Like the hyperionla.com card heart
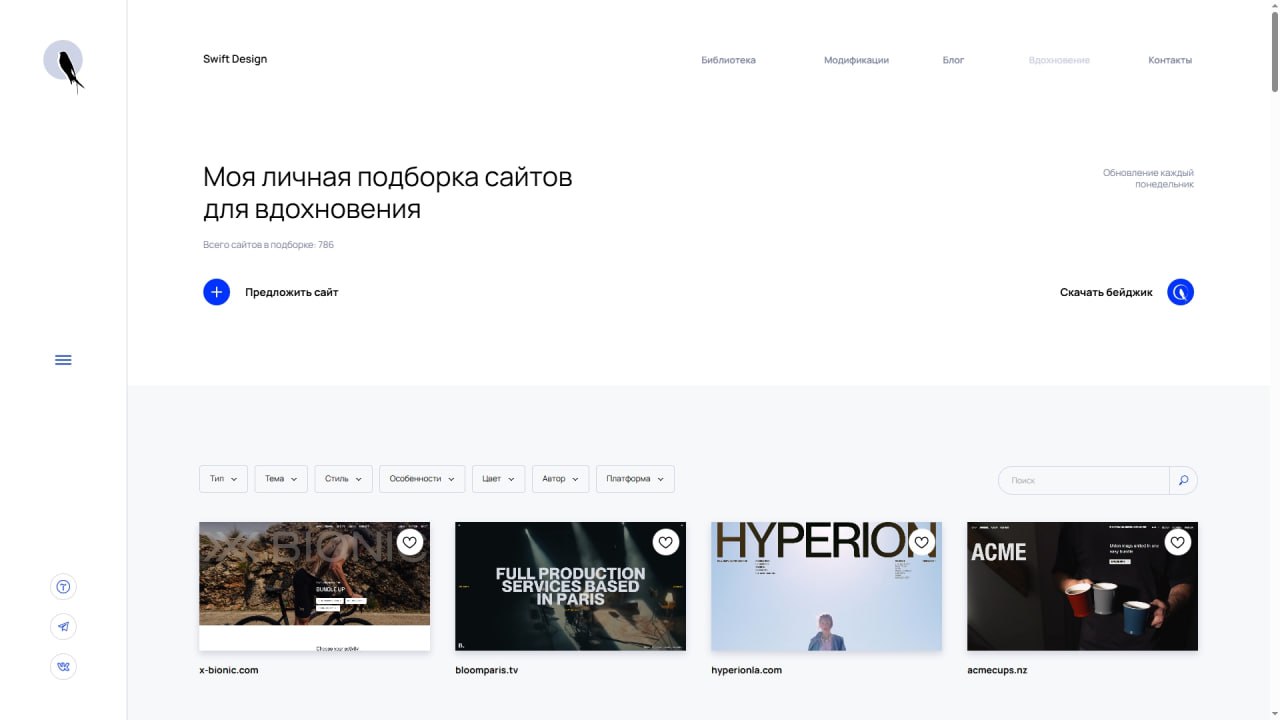The image size is (1280, 720). click(x=921, y=542)
